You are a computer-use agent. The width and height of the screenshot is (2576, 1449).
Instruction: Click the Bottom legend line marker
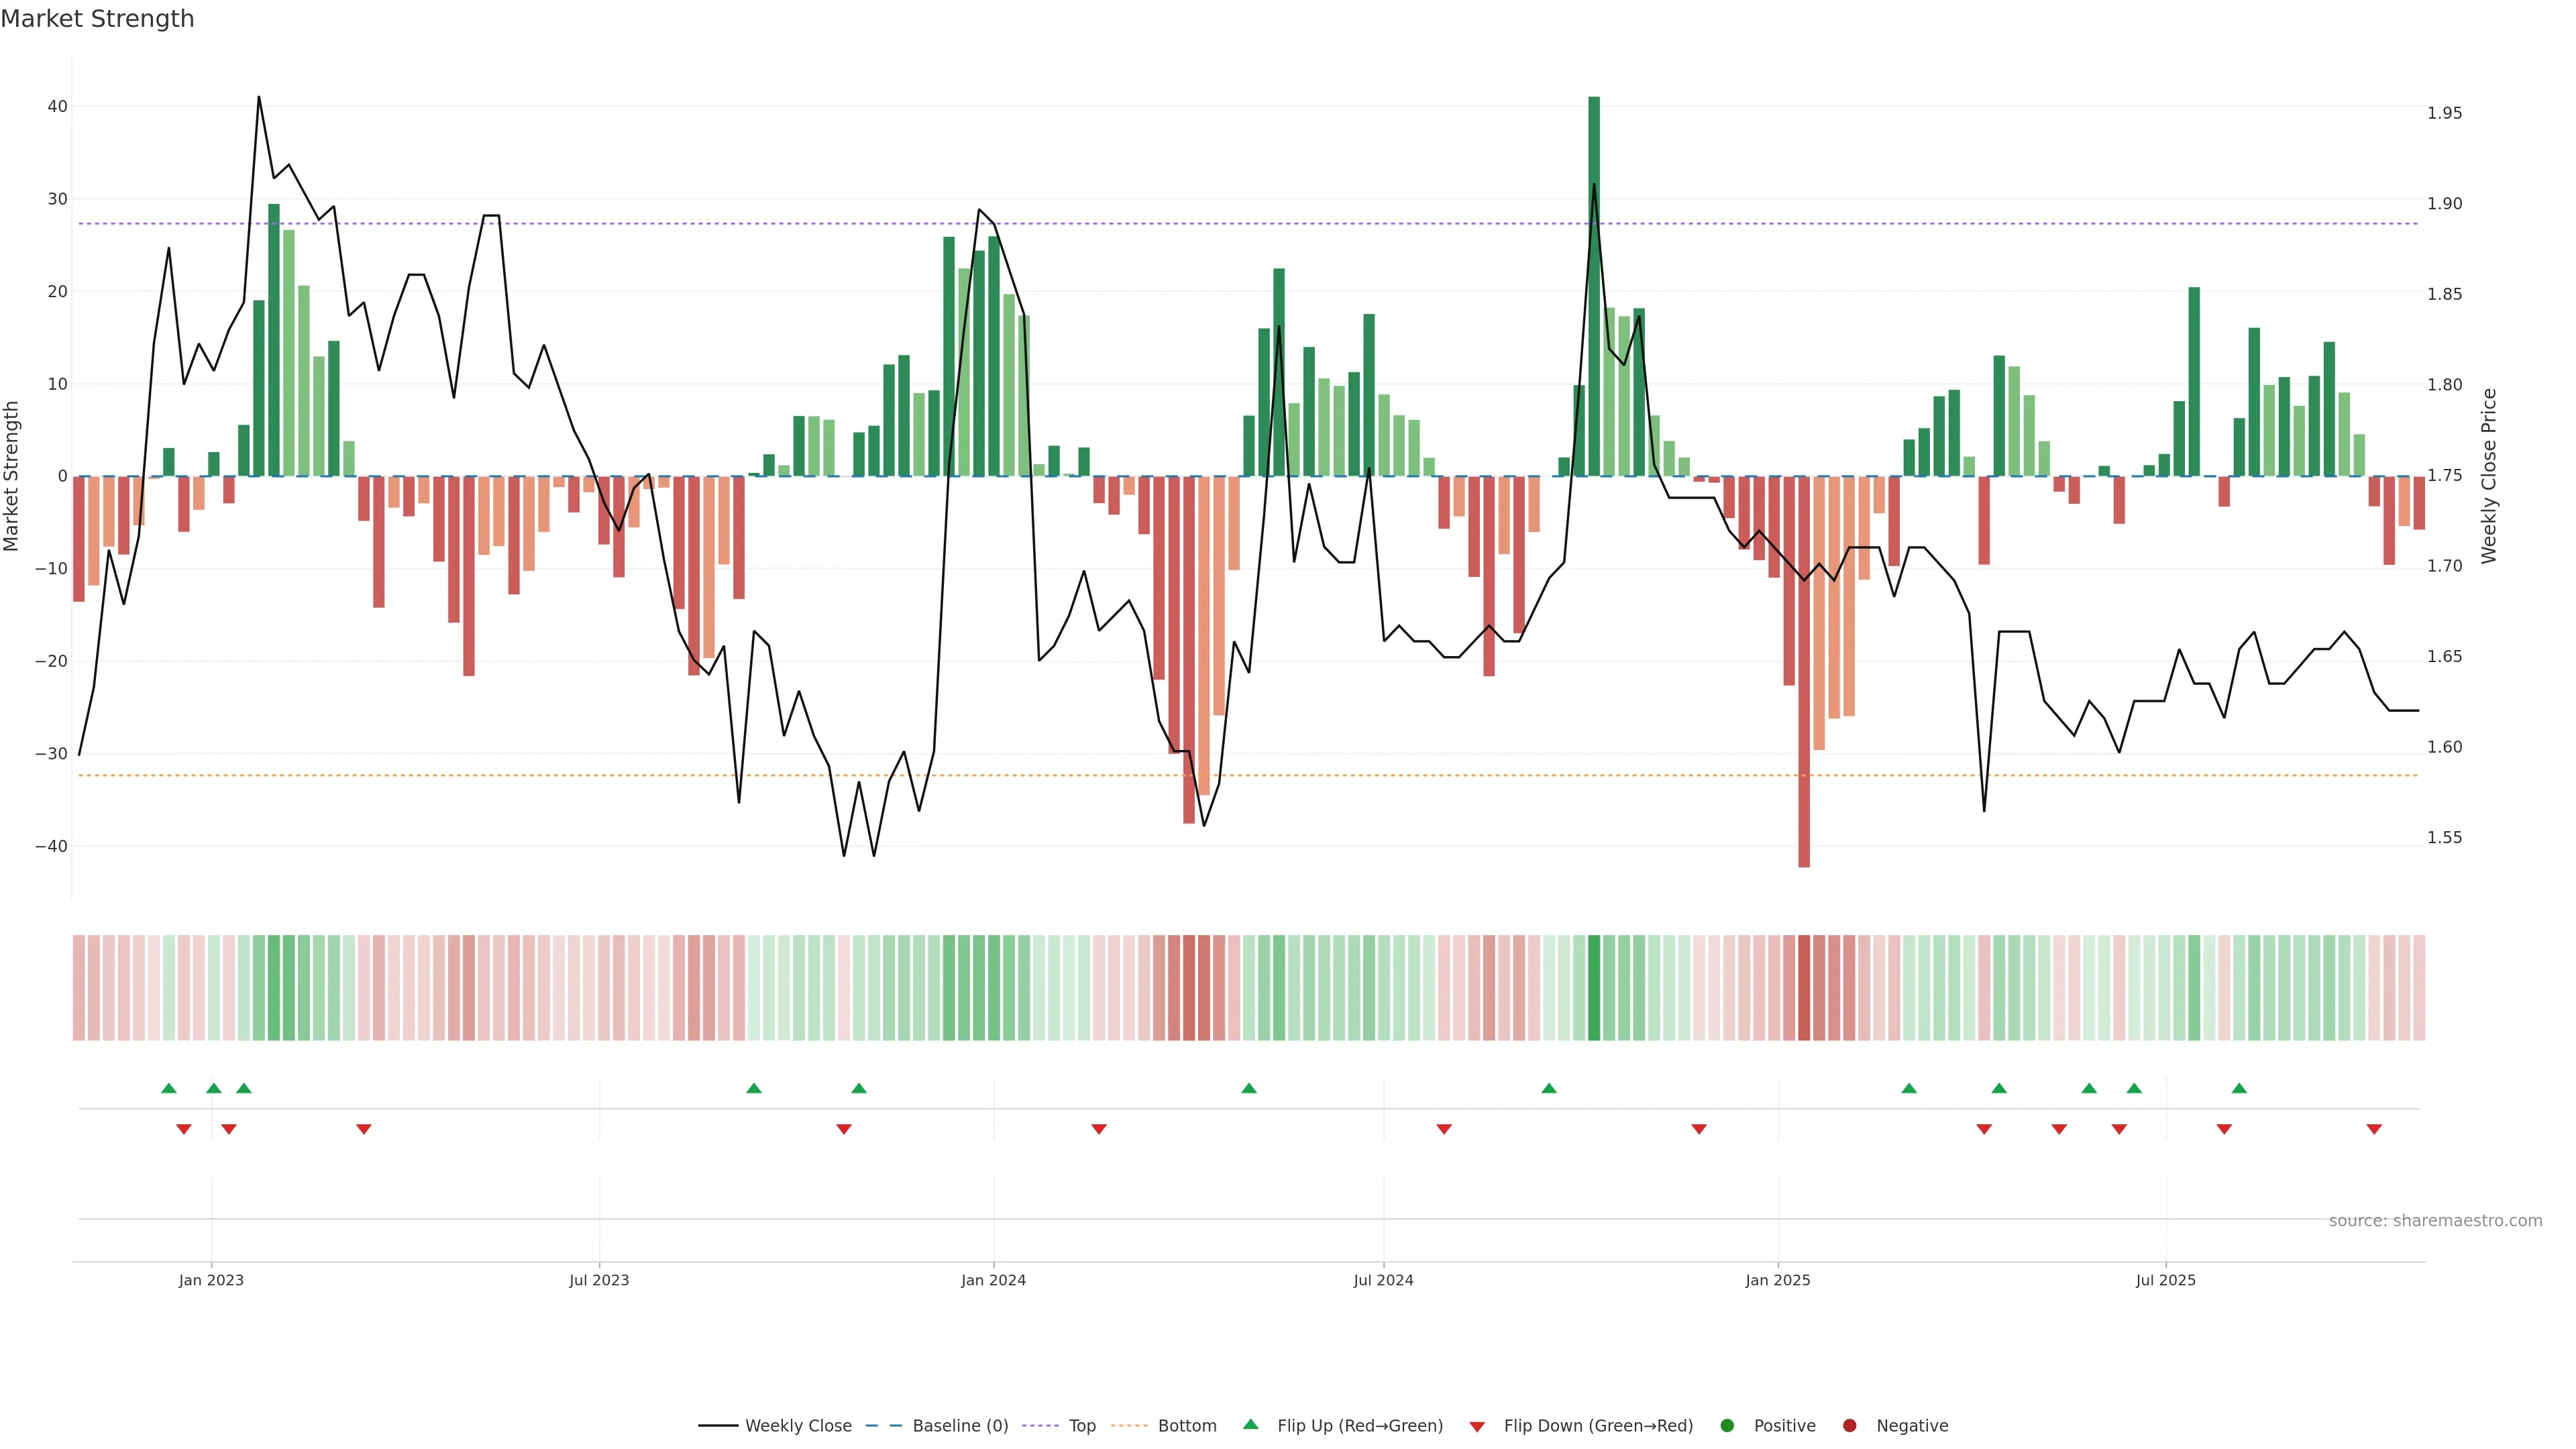[1129, 1426]
